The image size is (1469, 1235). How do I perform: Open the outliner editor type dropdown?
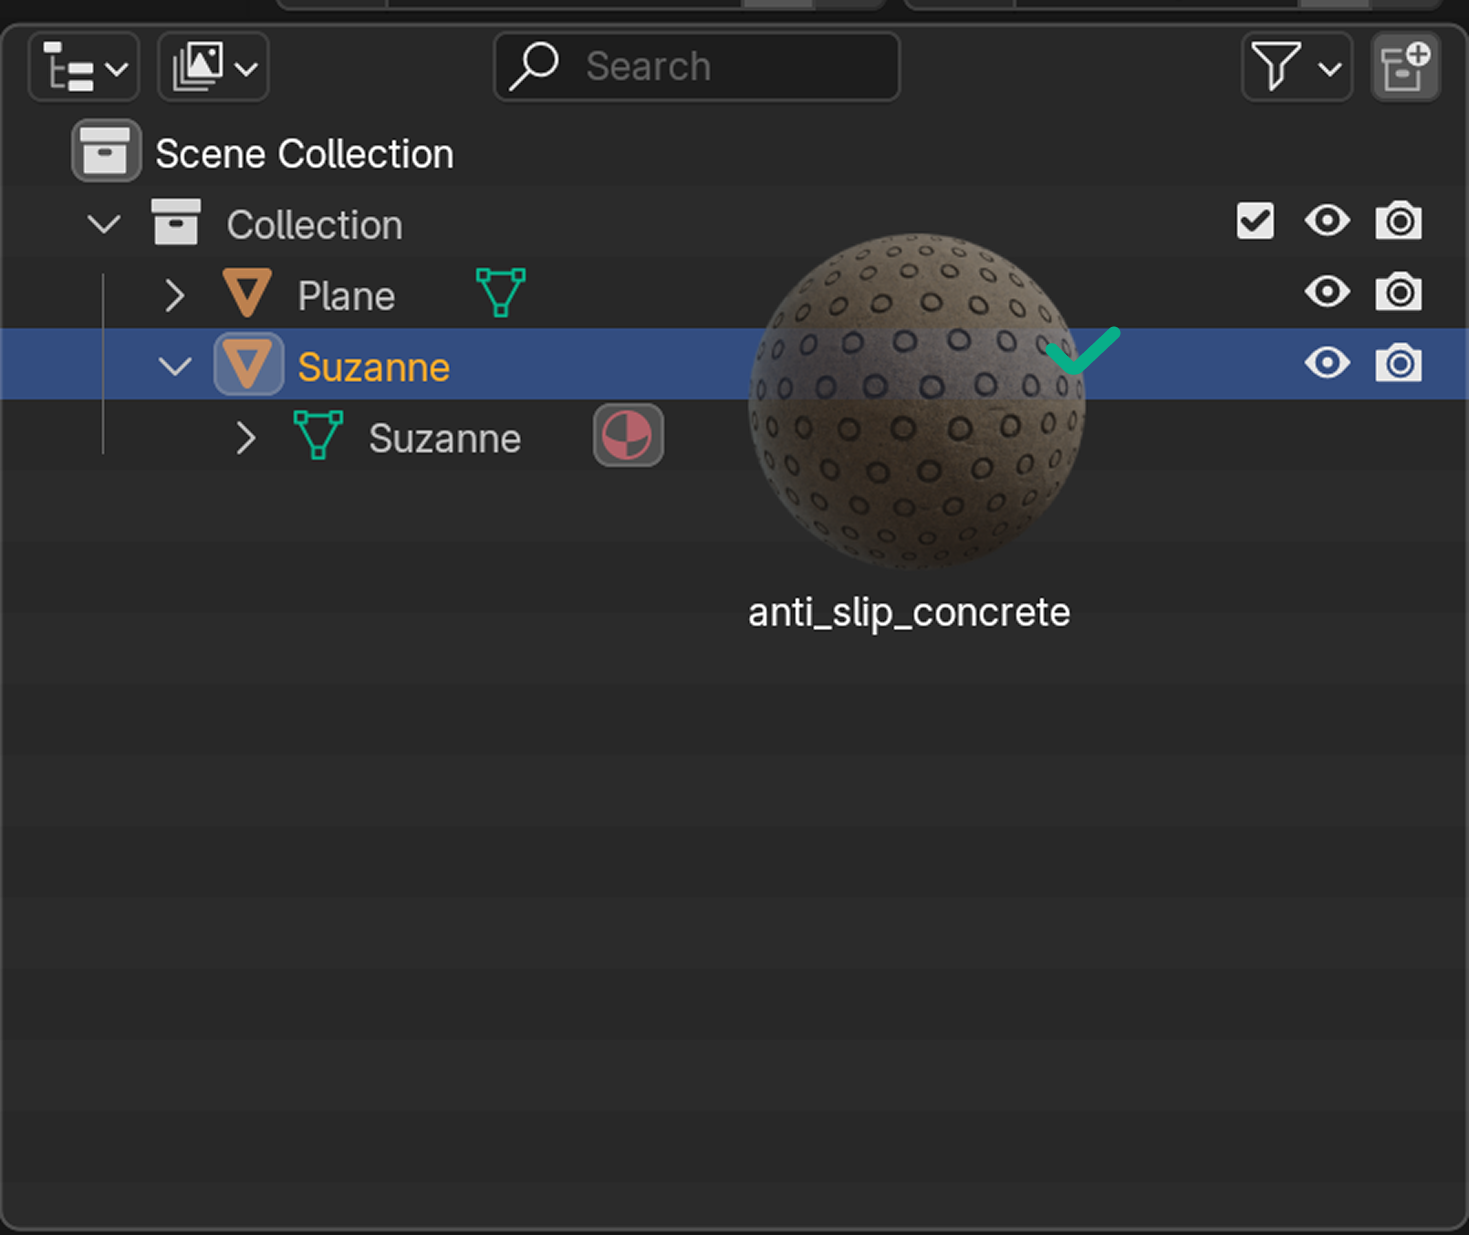coord(84,67)
